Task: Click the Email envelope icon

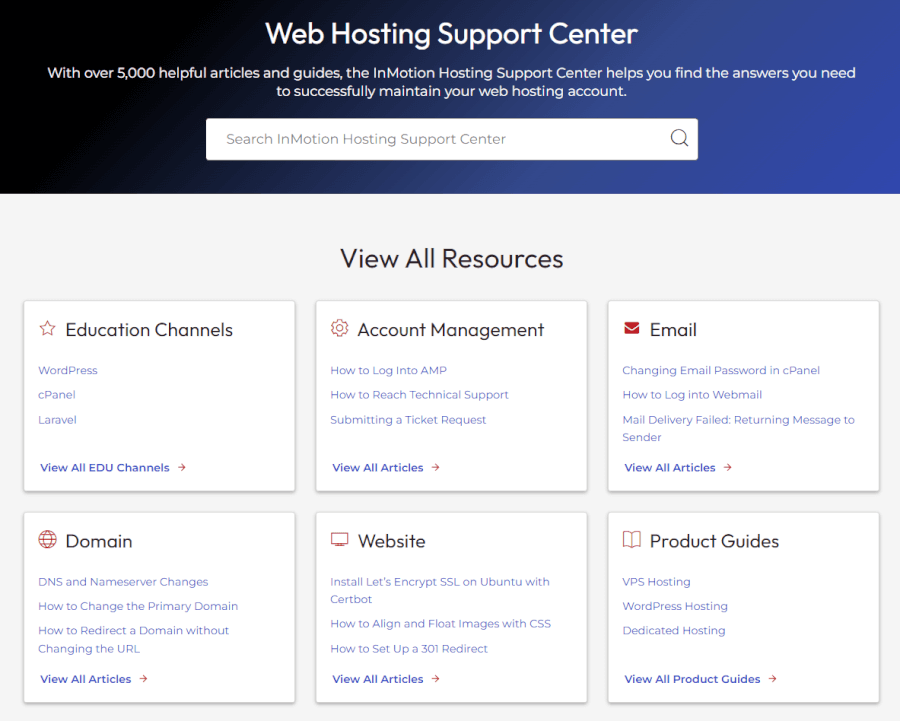Action: [631, 328]
